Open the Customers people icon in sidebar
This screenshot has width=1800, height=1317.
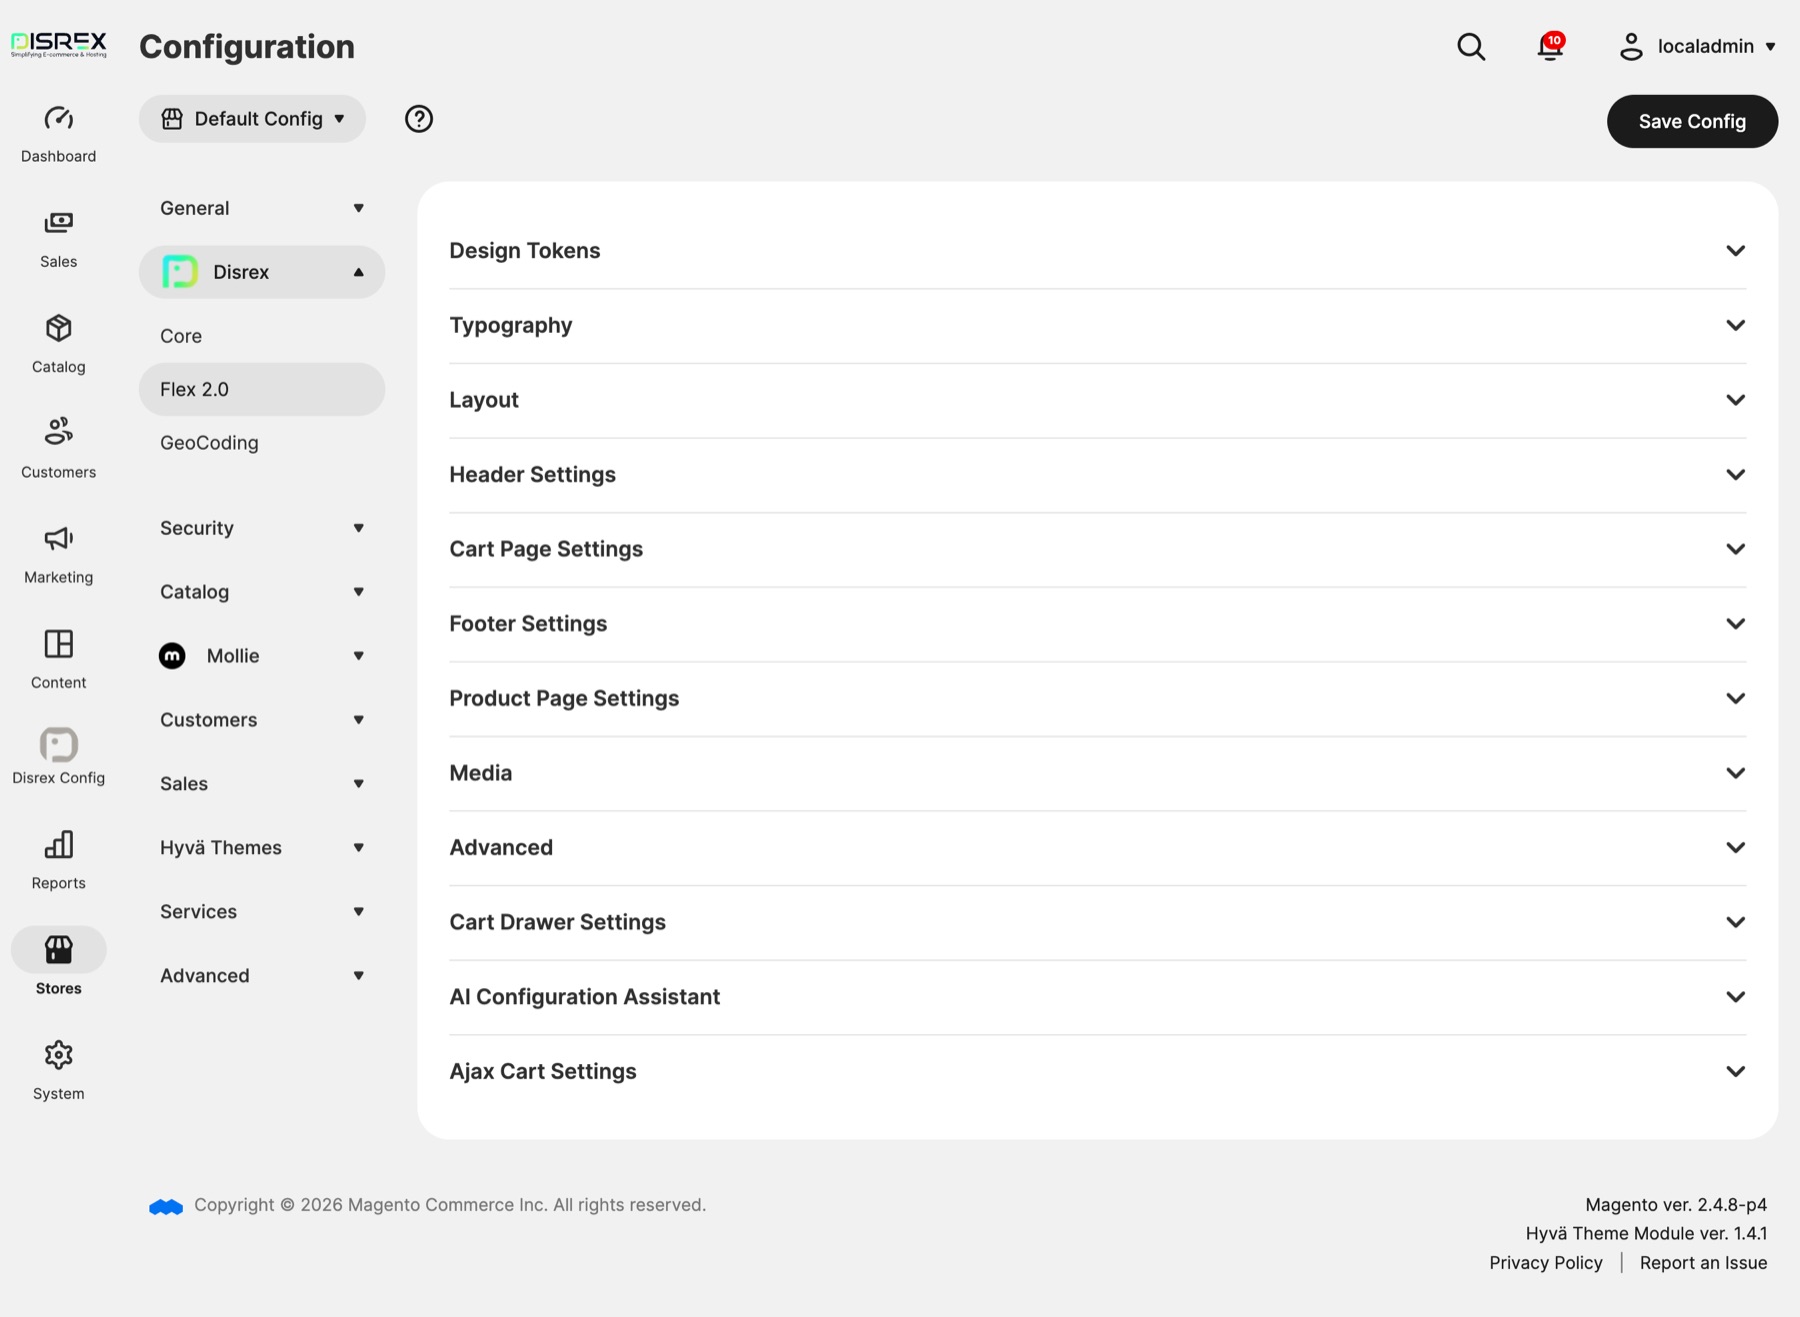click(x=58, y=432)
